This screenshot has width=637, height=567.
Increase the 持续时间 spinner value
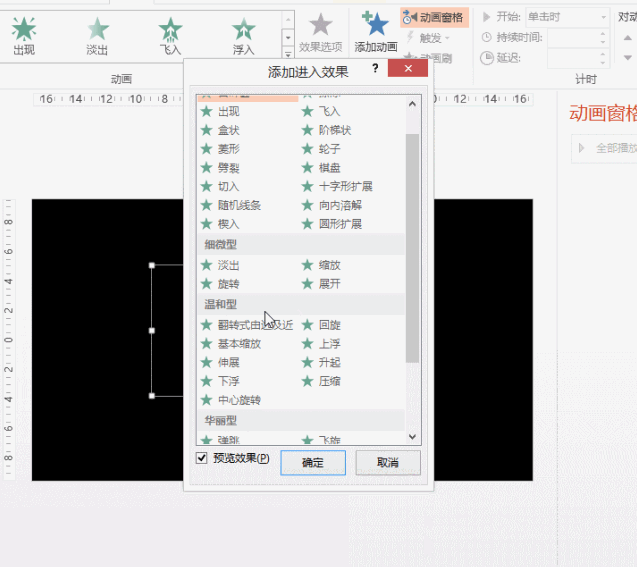[603, 34]
